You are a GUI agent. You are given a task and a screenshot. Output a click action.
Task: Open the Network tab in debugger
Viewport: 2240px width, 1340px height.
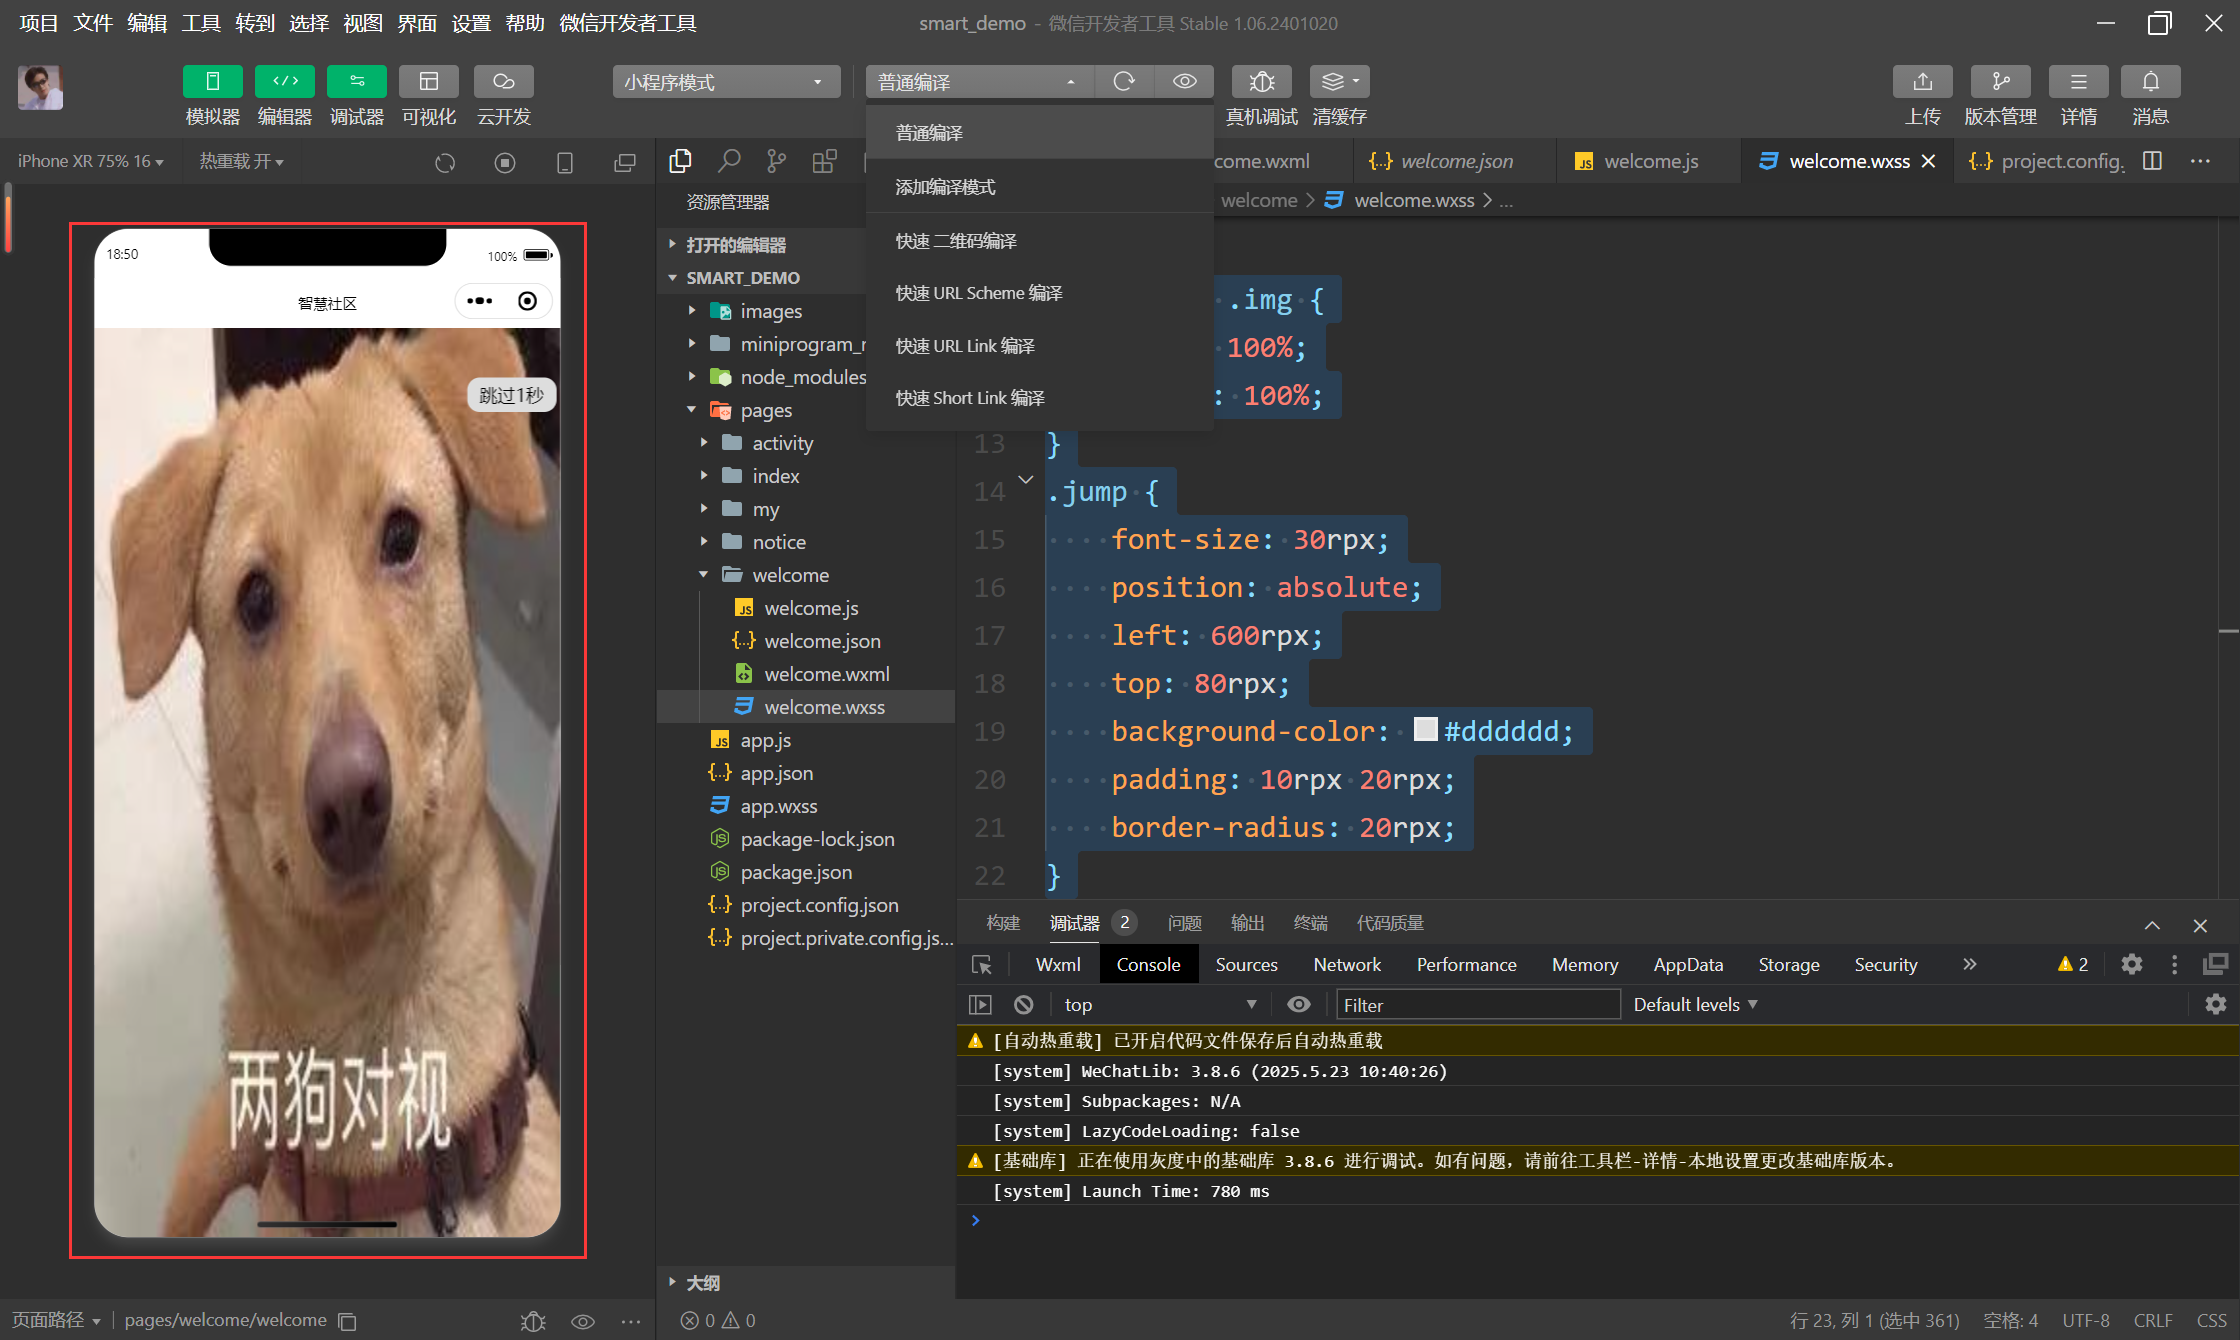tap(1346, 964)
